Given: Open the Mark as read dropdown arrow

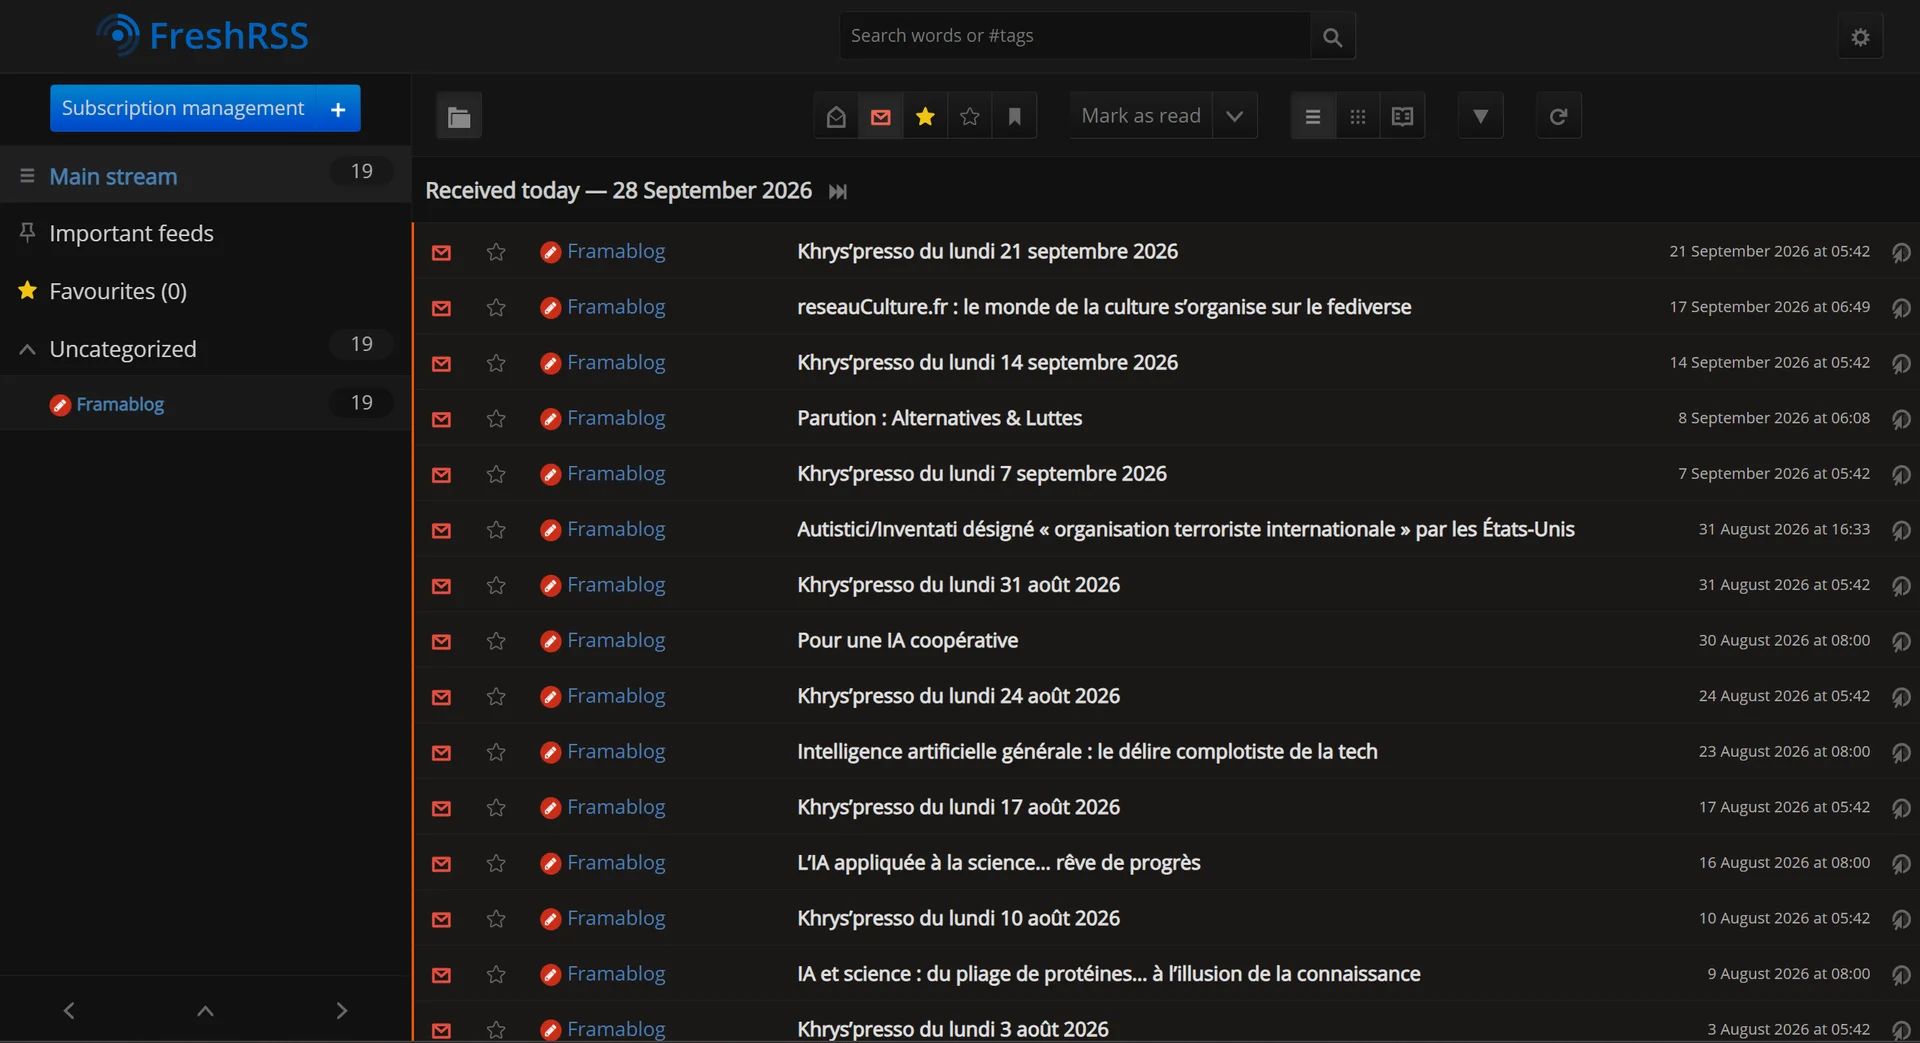Looking at the screenshot, I should pos(1235,116).
